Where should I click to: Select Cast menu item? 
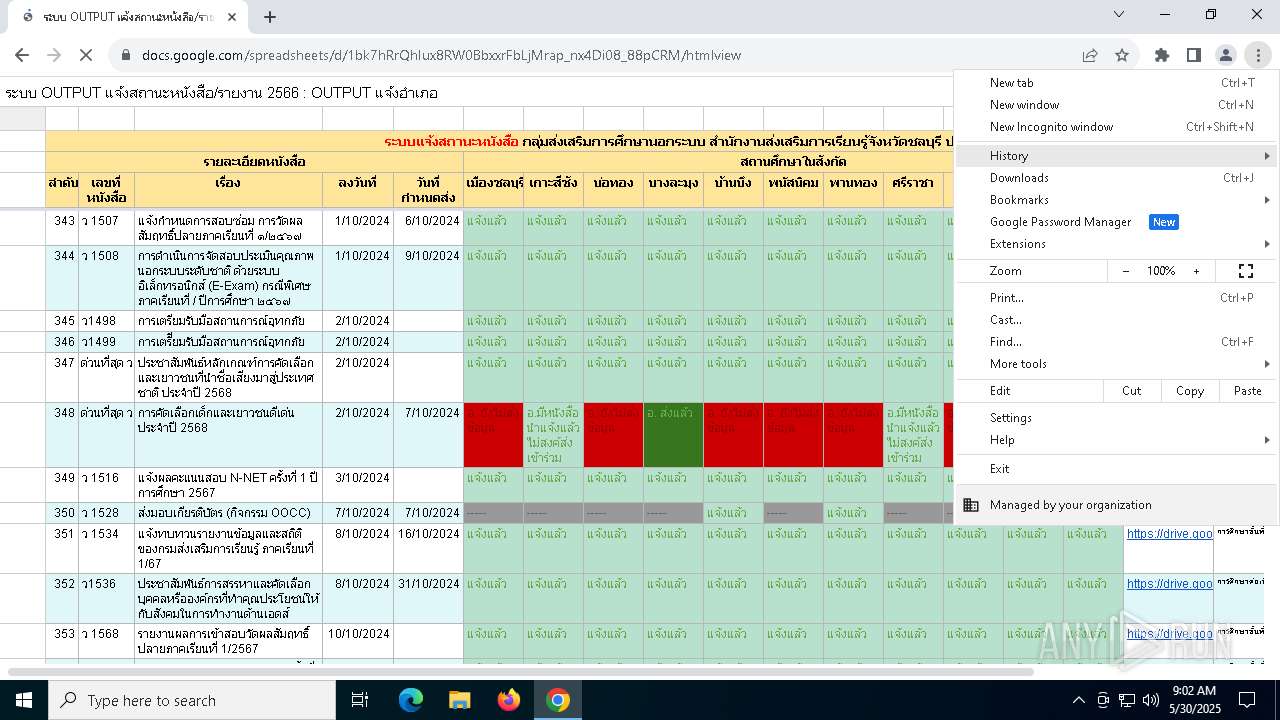pos(1115,320)
